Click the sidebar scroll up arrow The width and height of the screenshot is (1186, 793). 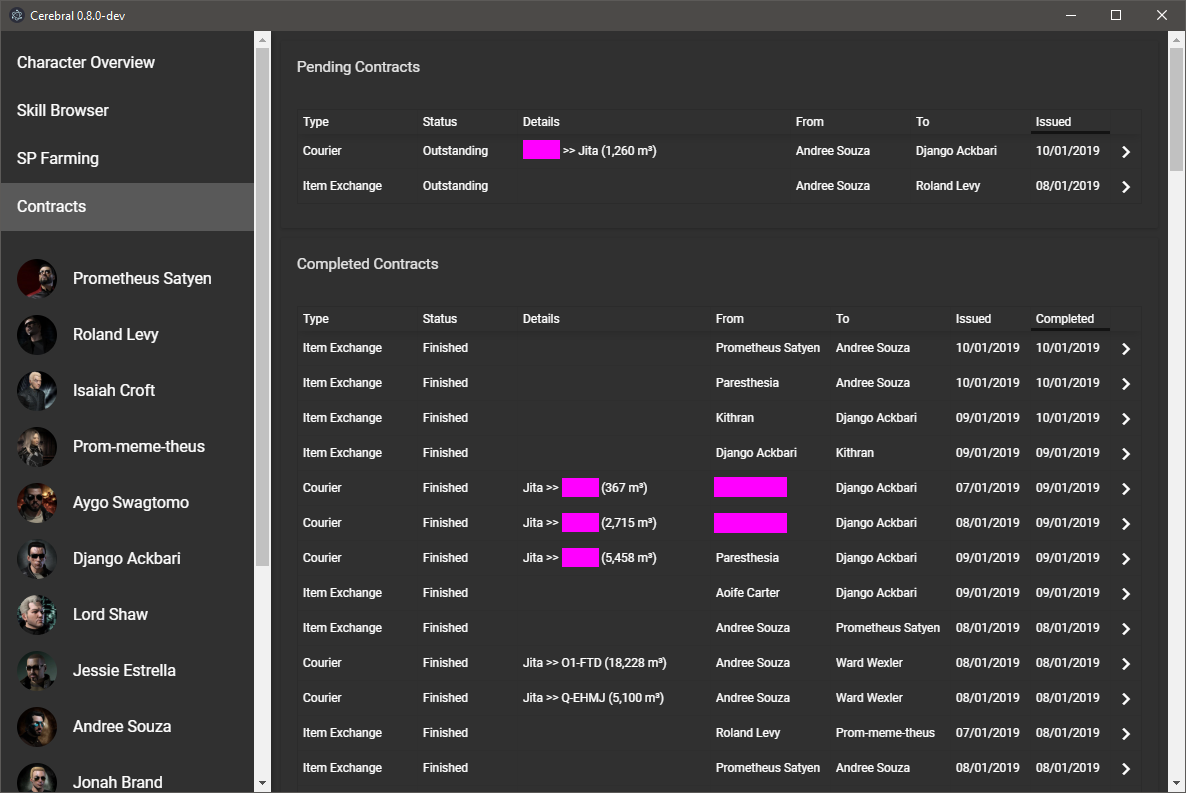tap(262, 40)
